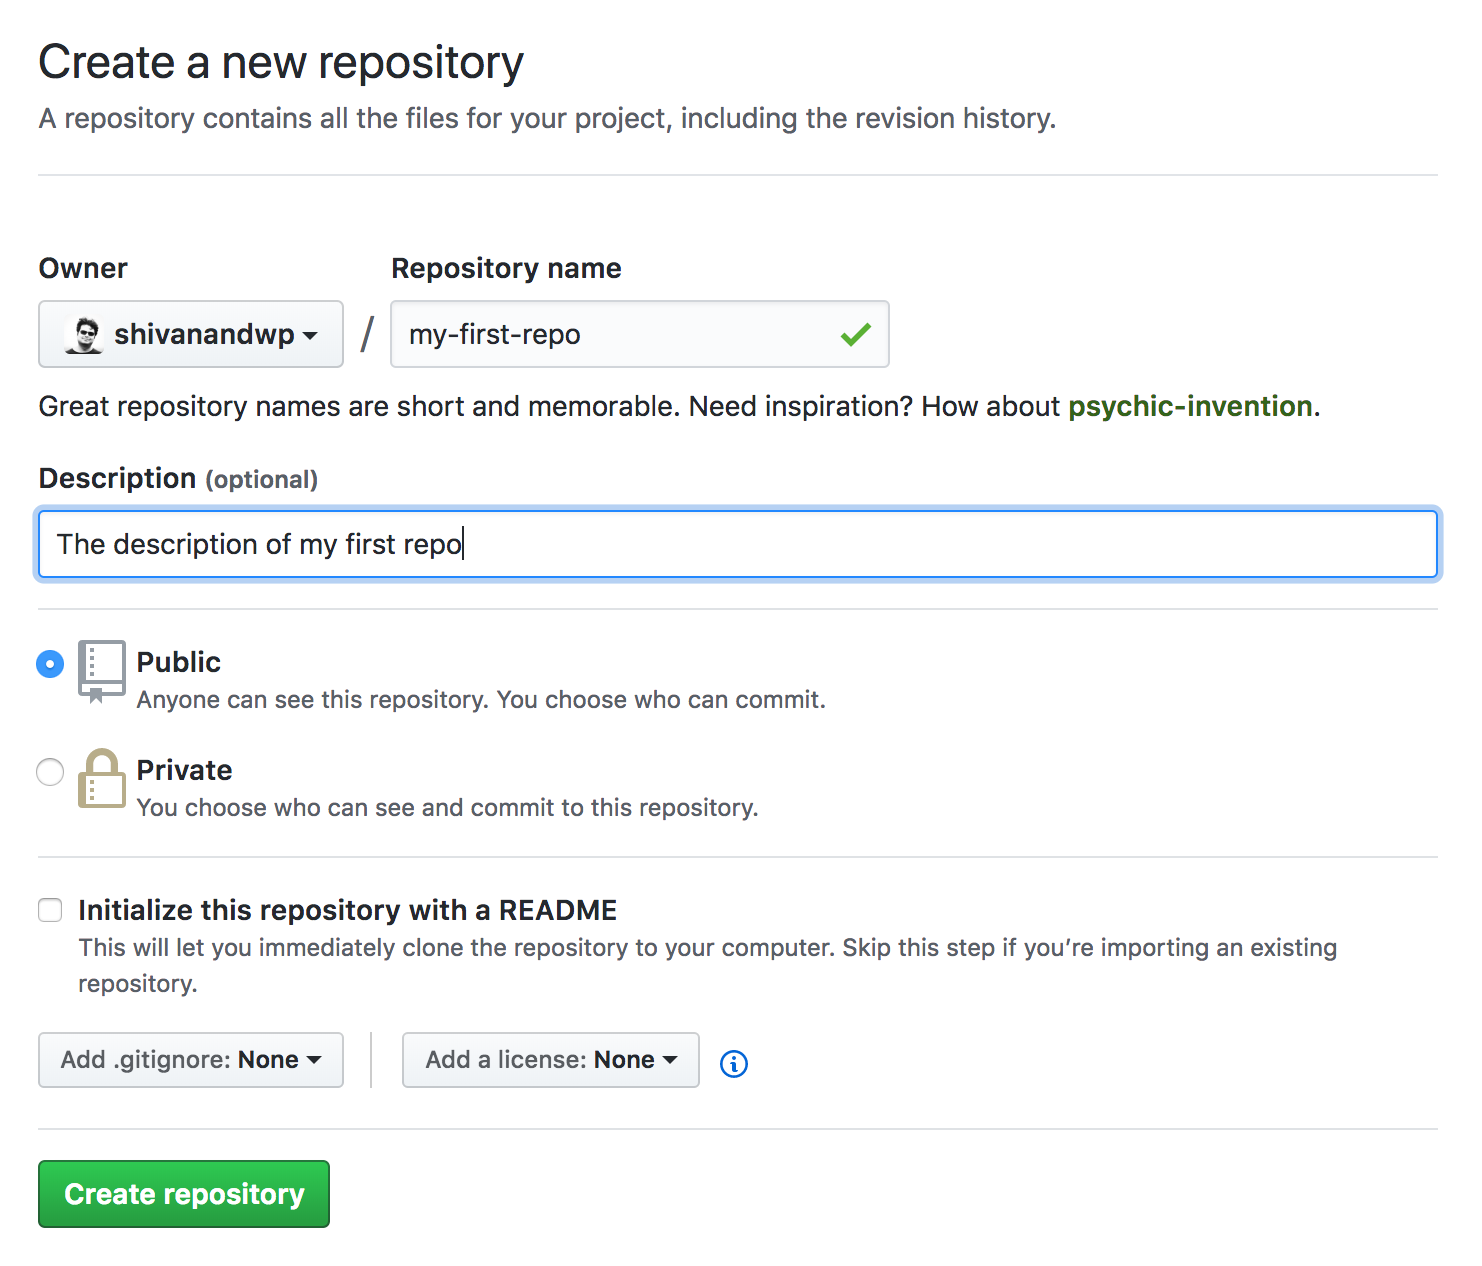Use the psychic-invention name suggestion

click(x=1190, y=406)
